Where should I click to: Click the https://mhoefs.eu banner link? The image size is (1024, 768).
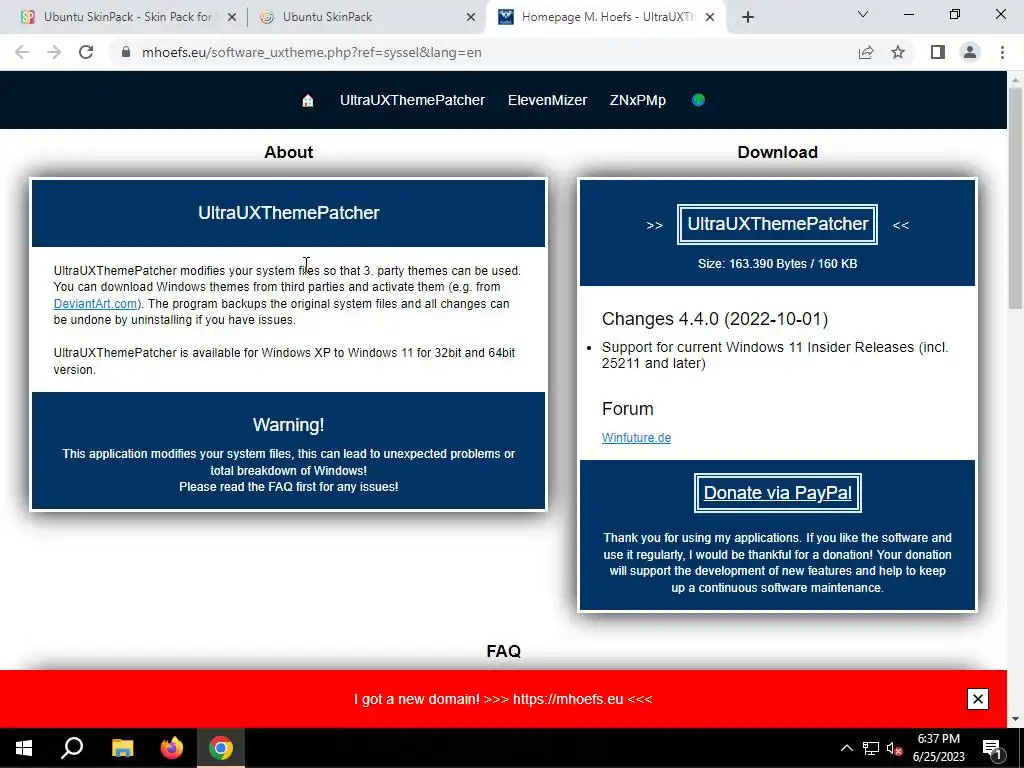tap(568, 699)
